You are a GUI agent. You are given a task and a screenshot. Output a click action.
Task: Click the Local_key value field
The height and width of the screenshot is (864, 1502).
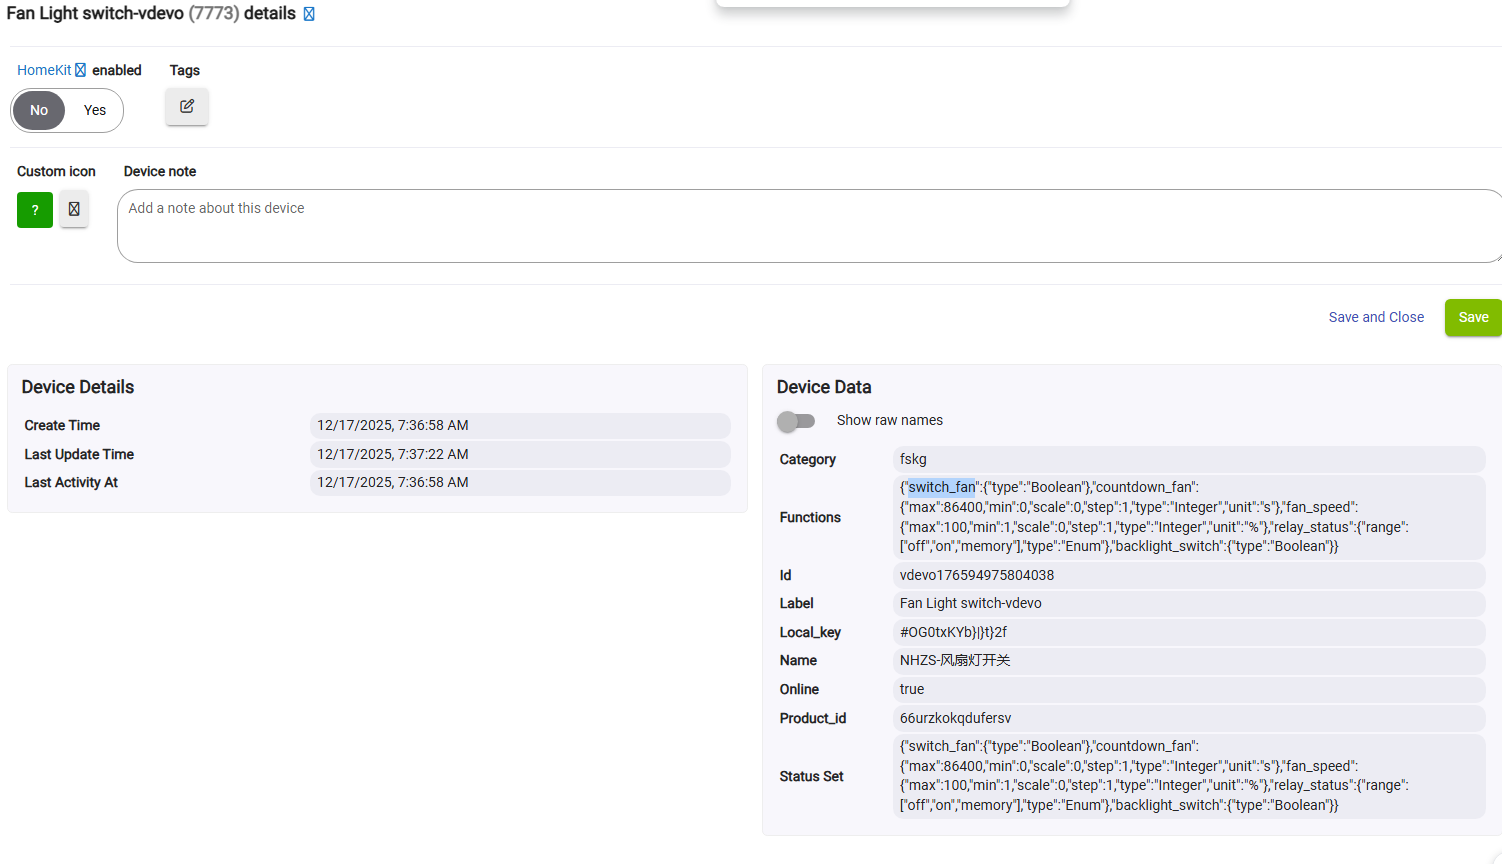(1188, 632)
